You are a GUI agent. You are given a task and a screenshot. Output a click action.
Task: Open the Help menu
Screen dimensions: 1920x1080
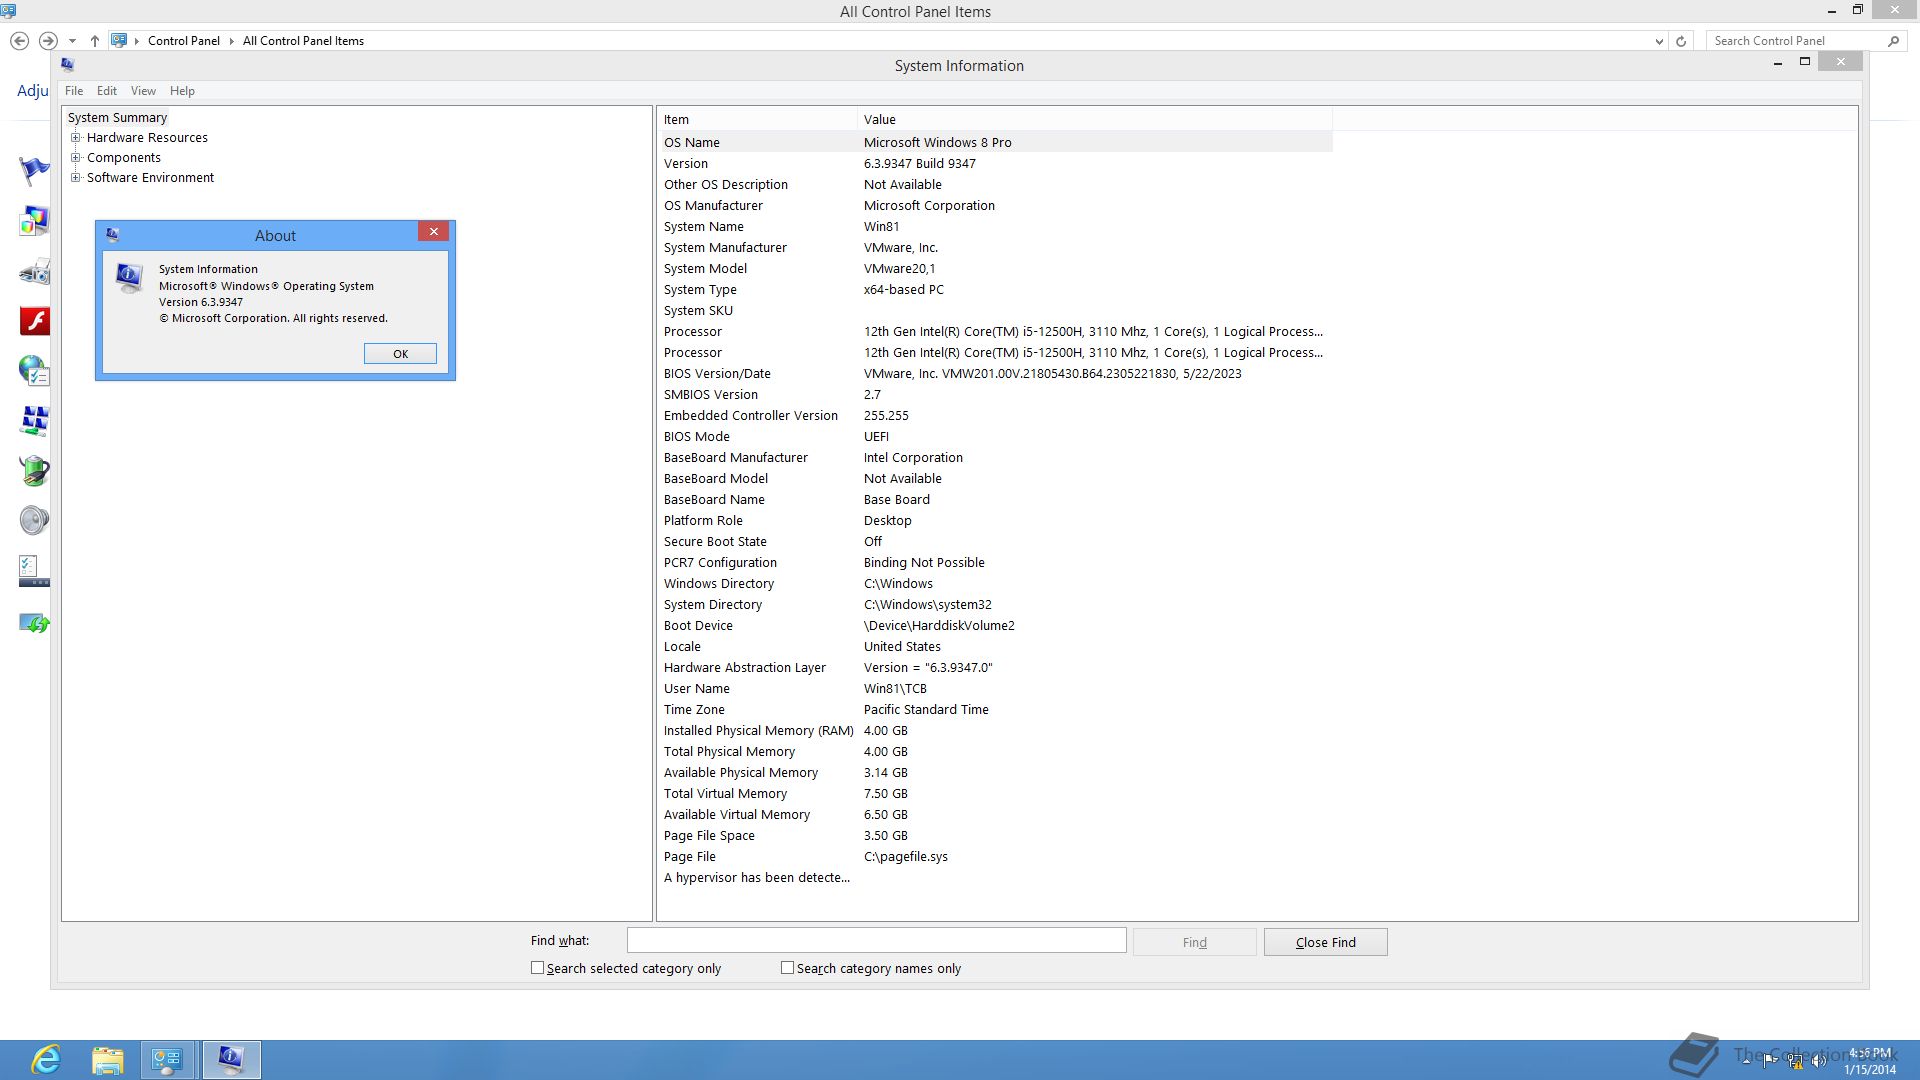pos(182,91)
